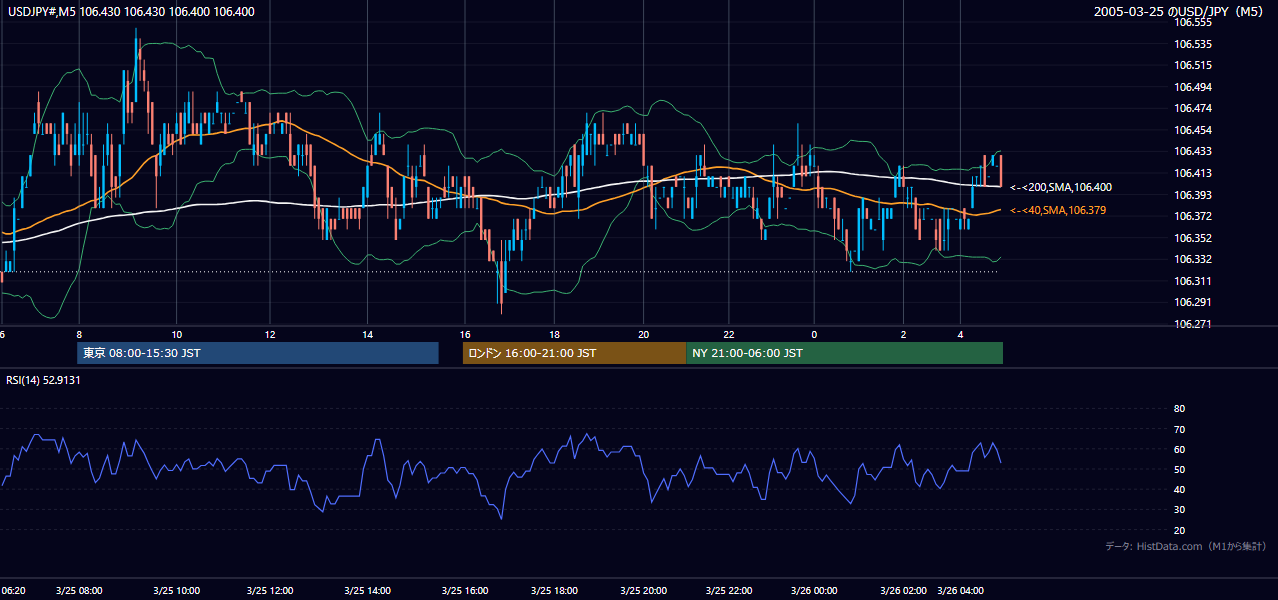Click price axis value 106.433

(x=1194, y=151)
